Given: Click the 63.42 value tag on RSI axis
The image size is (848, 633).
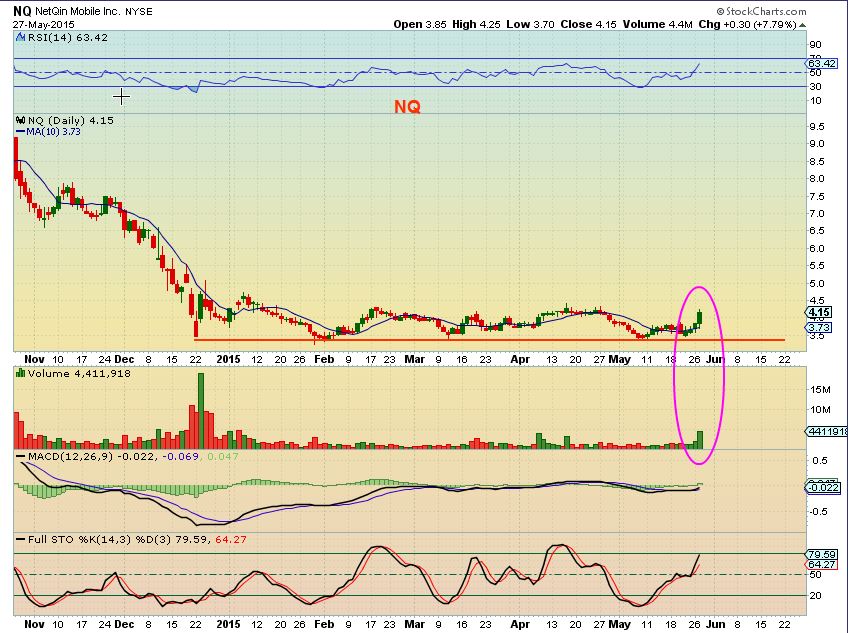Looking at the screenshot, I should (822, 63).
